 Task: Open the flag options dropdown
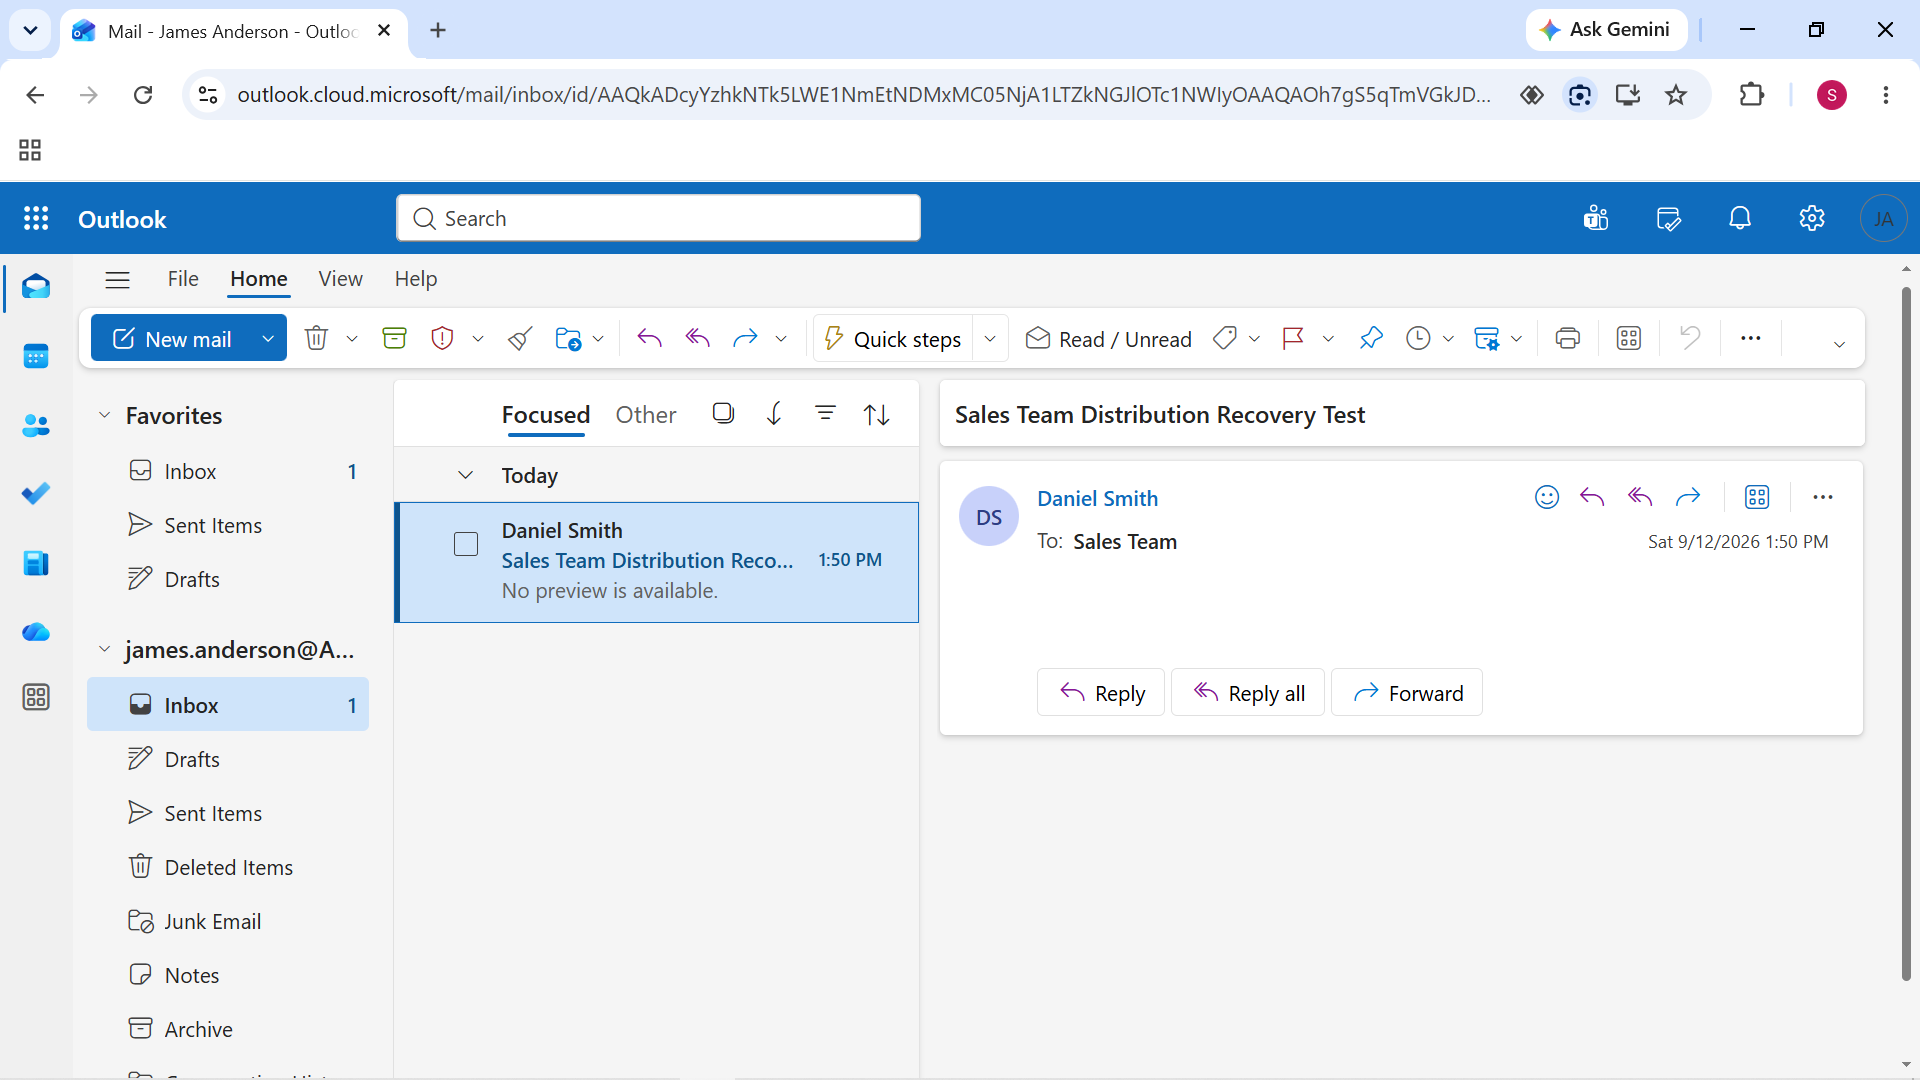tap(1328, 339)
